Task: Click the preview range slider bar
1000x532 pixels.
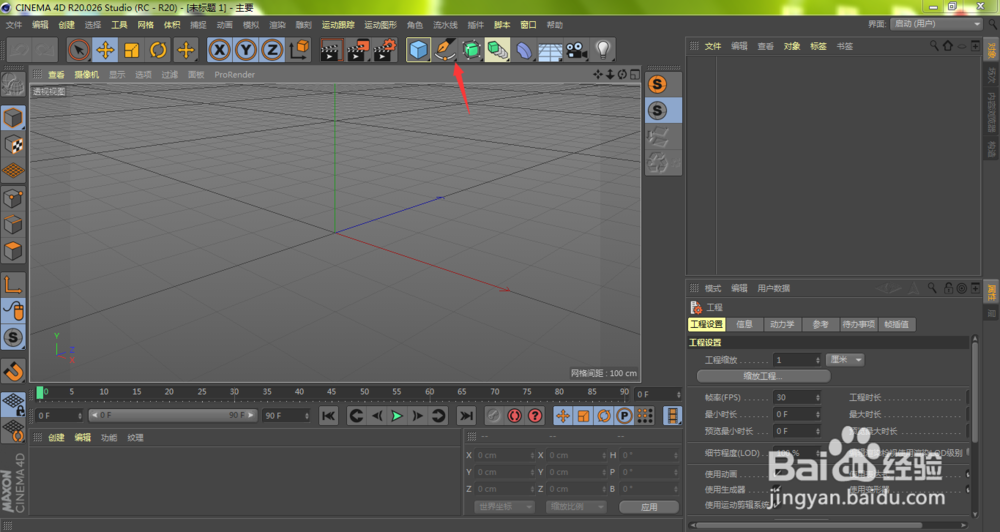Action: click(173, 415)
